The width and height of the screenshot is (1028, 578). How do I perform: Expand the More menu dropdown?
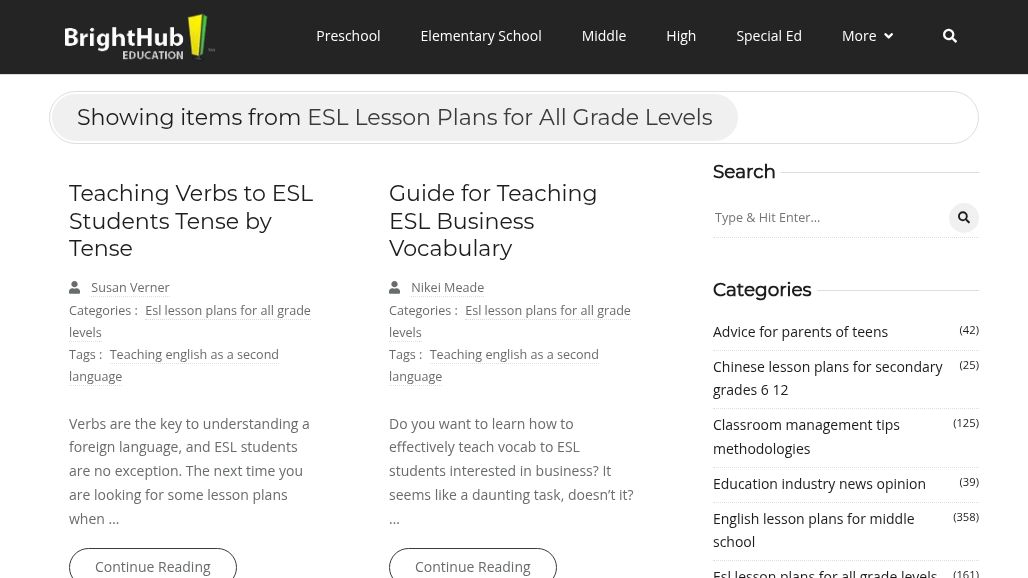pos(866,36)
